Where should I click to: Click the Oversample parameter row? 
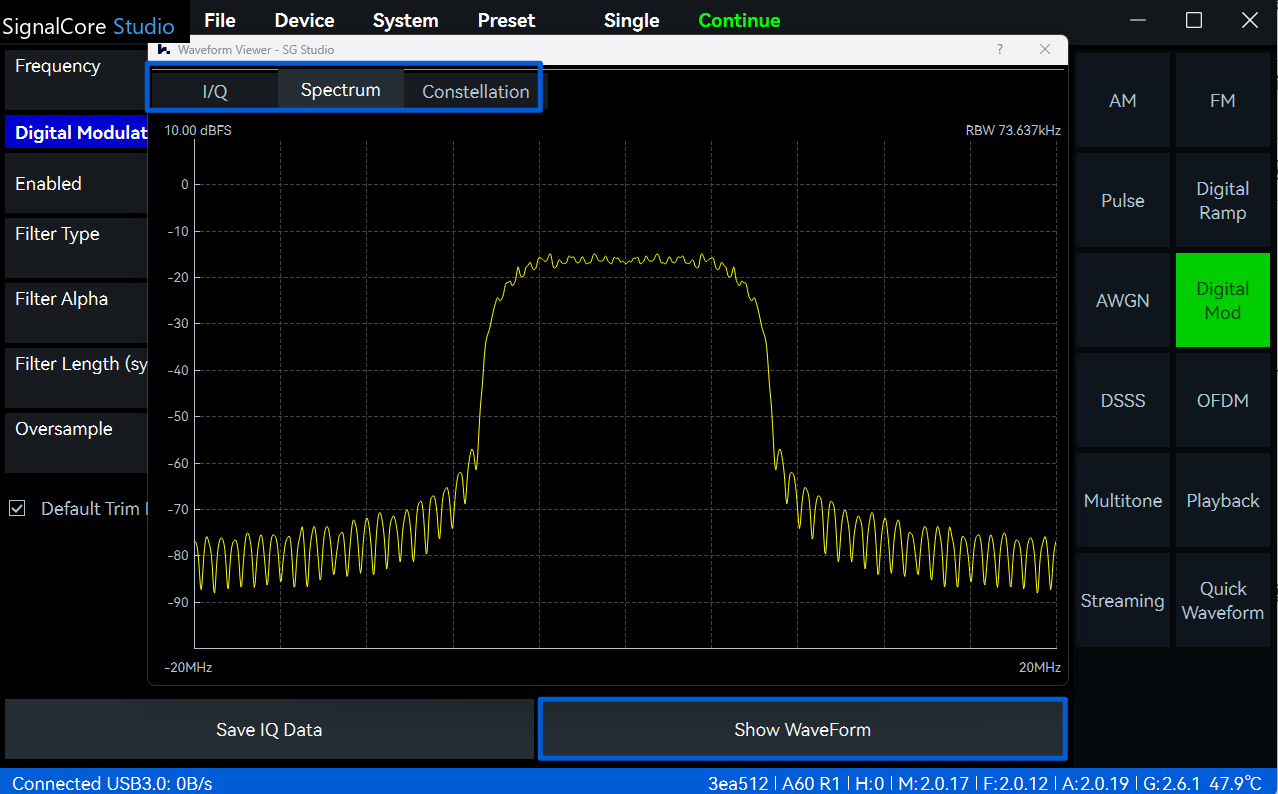tap(76, 443)
